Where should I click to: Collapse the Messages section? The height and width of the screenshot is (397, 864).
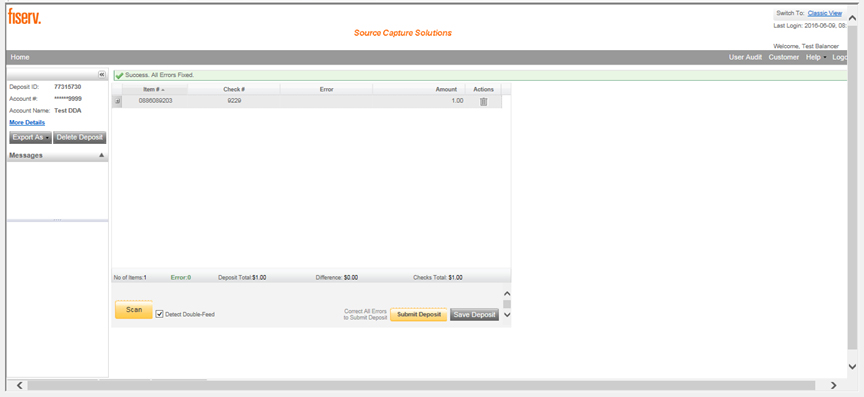pyautogui.click(x=101, y=155)
